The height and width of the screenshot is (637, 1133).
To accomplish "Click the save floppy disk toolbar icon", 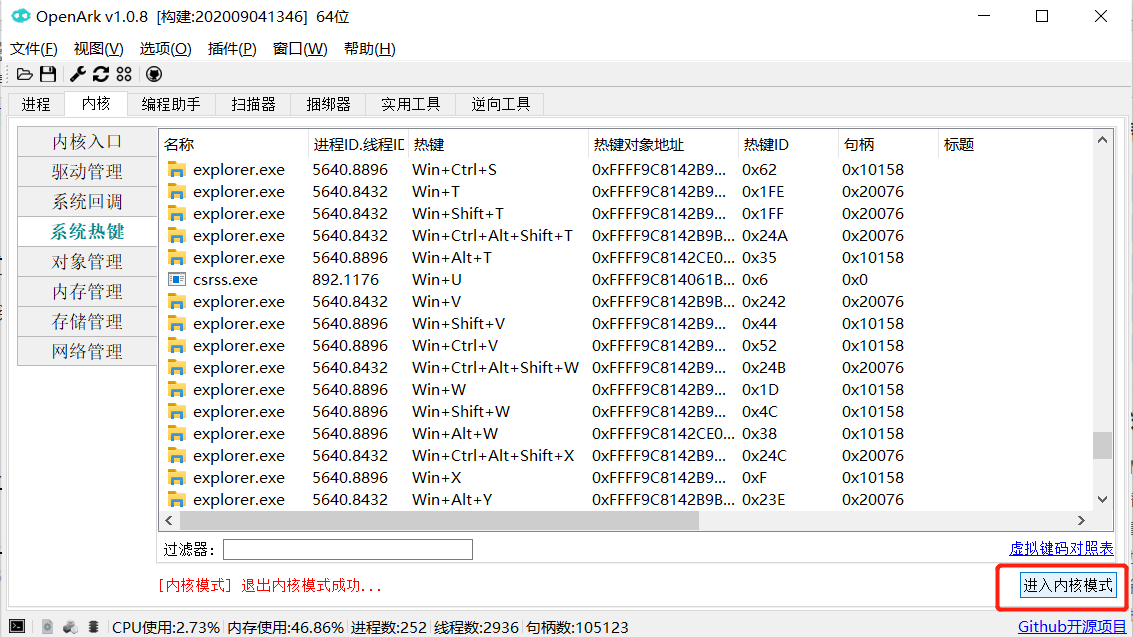I will pos(48,74).
